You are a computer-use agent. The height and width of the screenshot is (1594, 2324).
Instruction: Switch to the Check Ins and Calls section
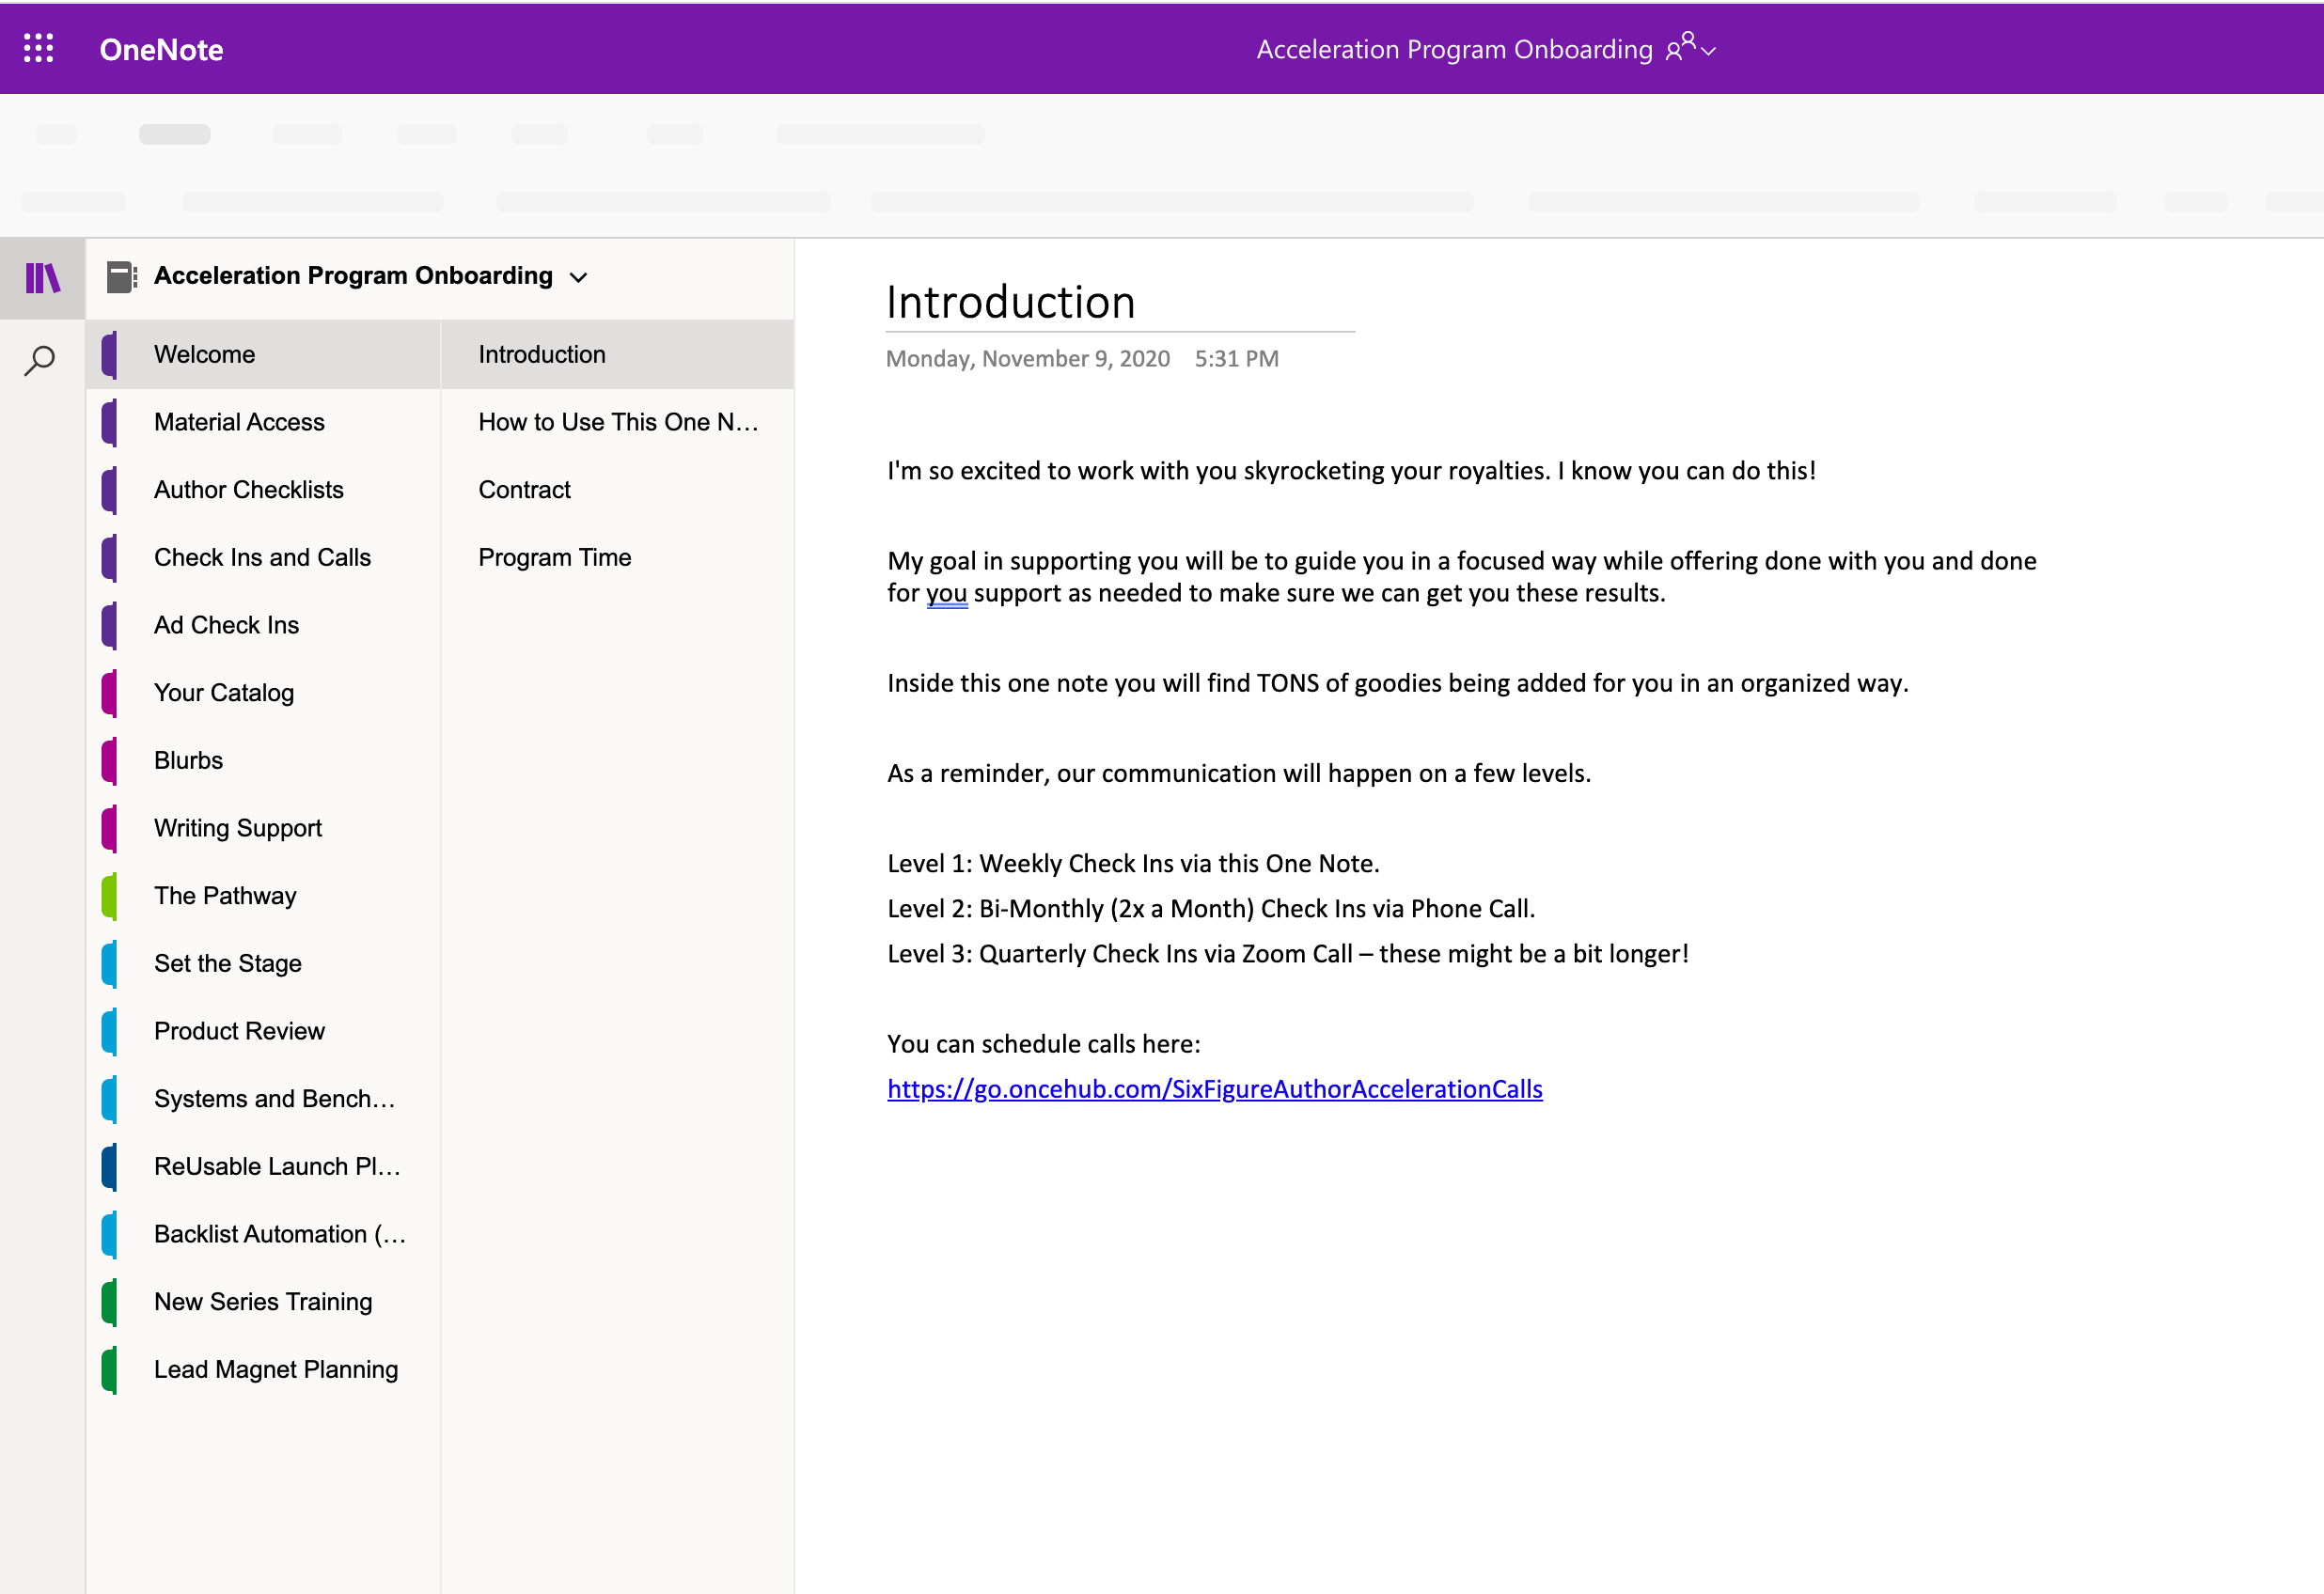pyautogui.click(x=262, y=557)
